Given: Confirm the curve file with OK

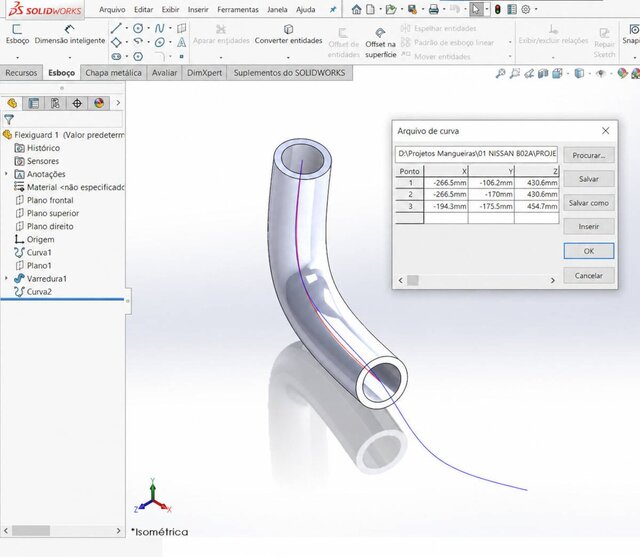Looking at the screenshot, I should pyautogui.click(x=589, y=251).
